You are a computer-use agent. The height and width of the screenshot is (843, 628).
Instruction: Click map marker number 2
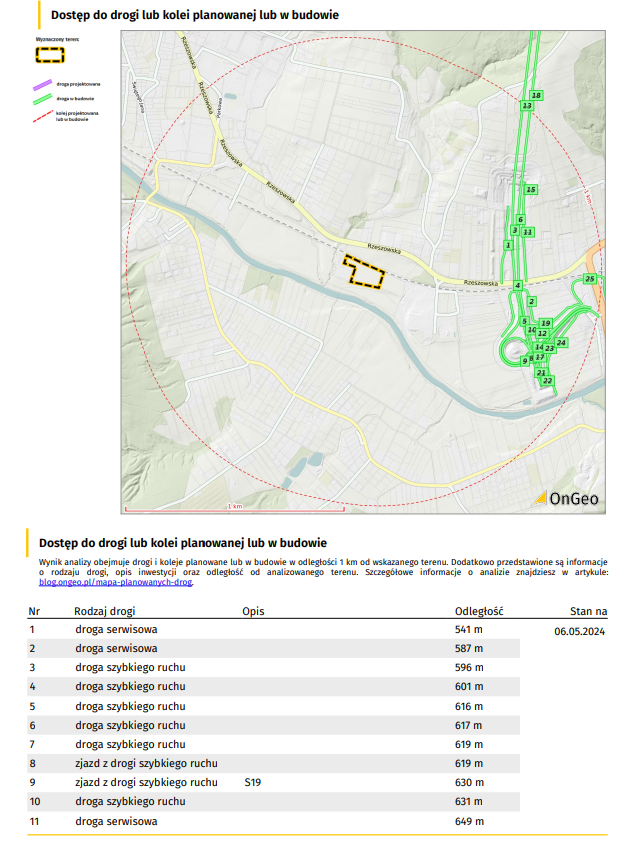[531, 301]
